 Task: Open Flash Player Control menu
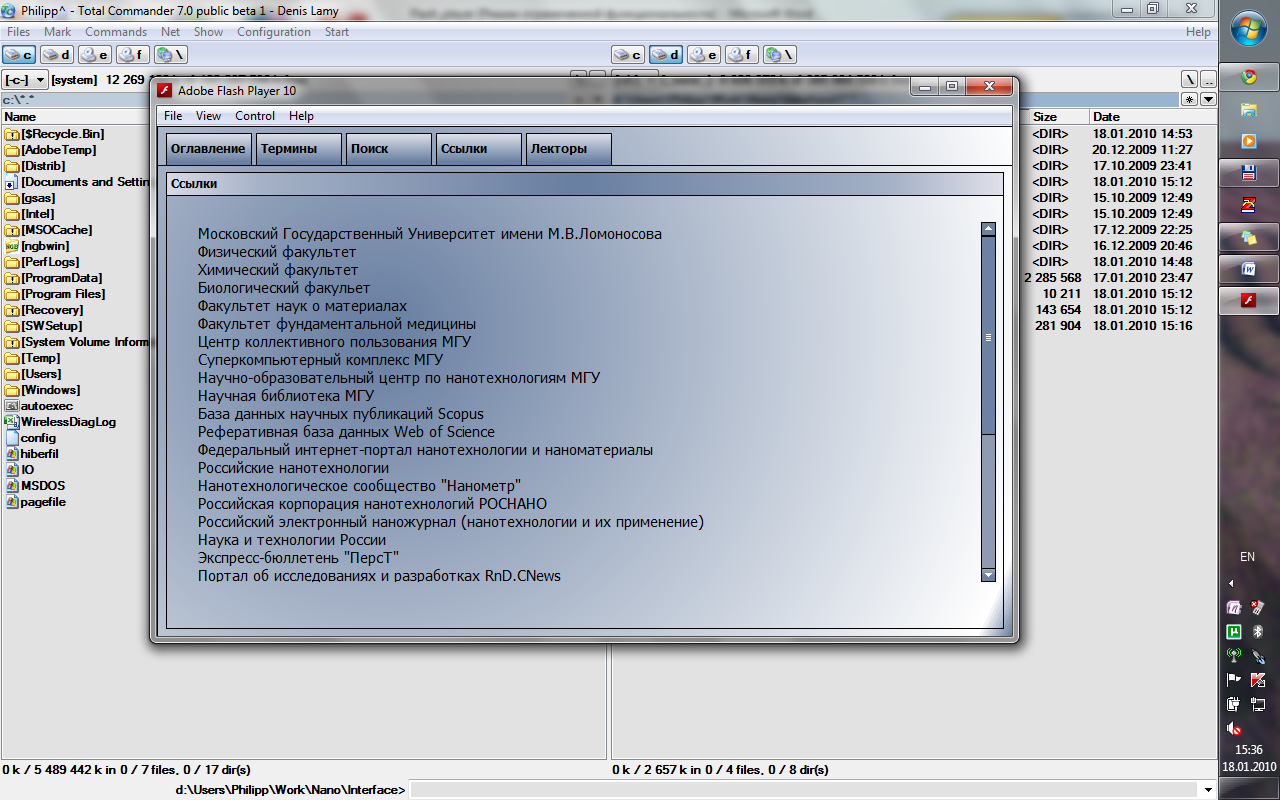(255, 116)
